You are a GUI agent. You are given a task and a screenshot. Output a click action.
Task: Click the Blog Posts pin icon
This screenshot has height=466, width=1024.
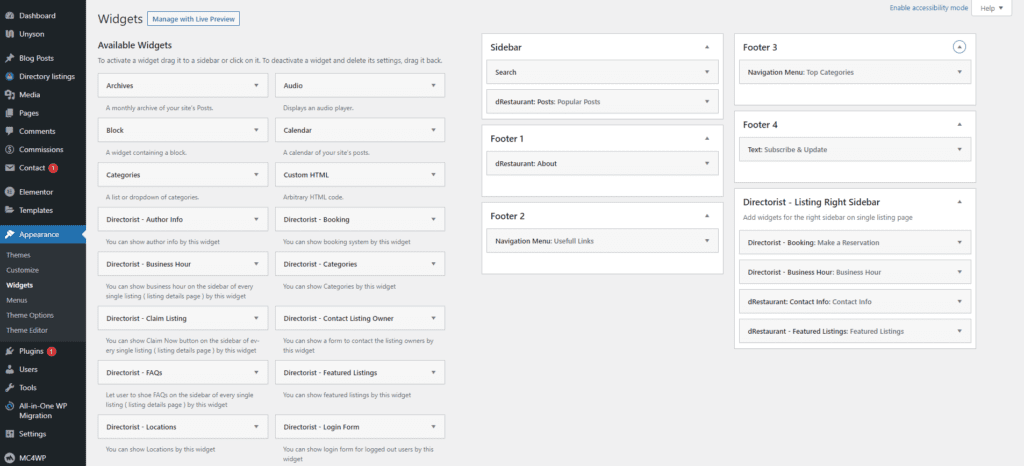[9, 58]
